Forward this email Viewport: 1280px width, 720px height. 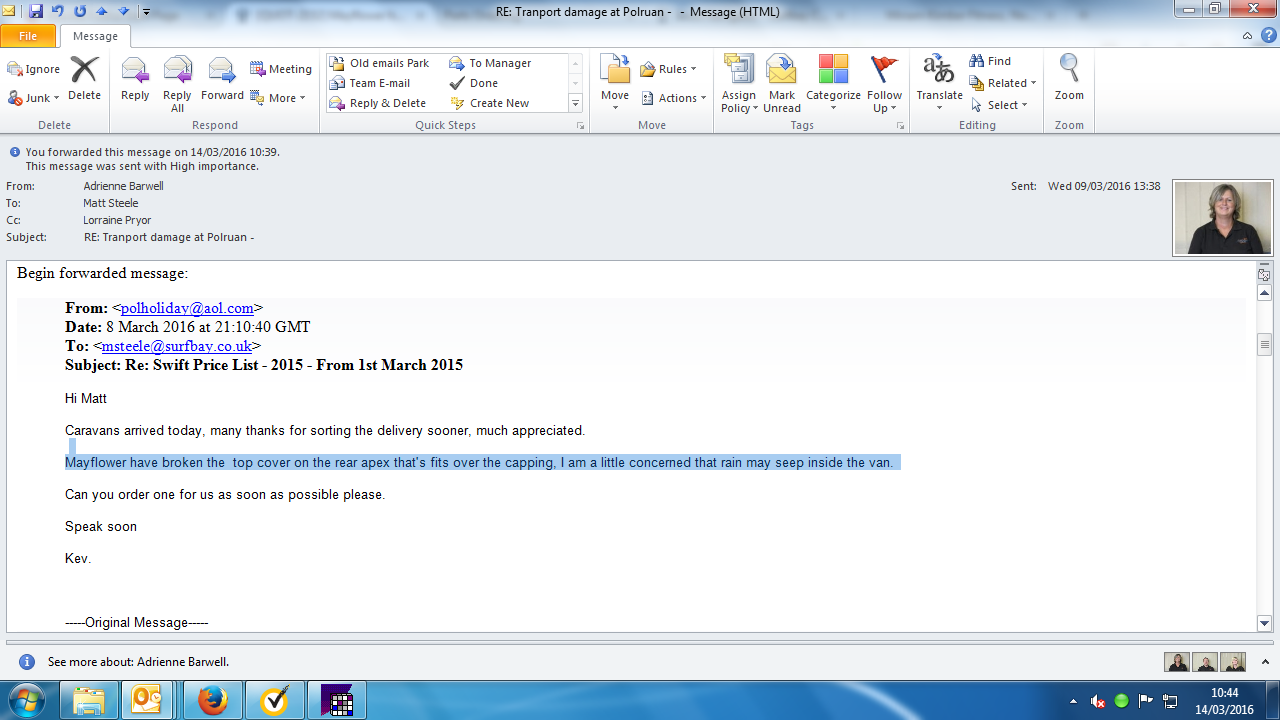[222, 80]
